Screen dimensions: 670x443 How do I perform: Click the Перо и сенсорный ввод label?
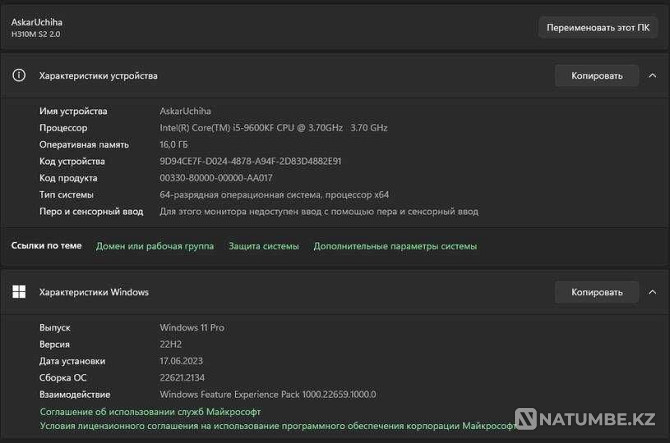pos(91,211)
